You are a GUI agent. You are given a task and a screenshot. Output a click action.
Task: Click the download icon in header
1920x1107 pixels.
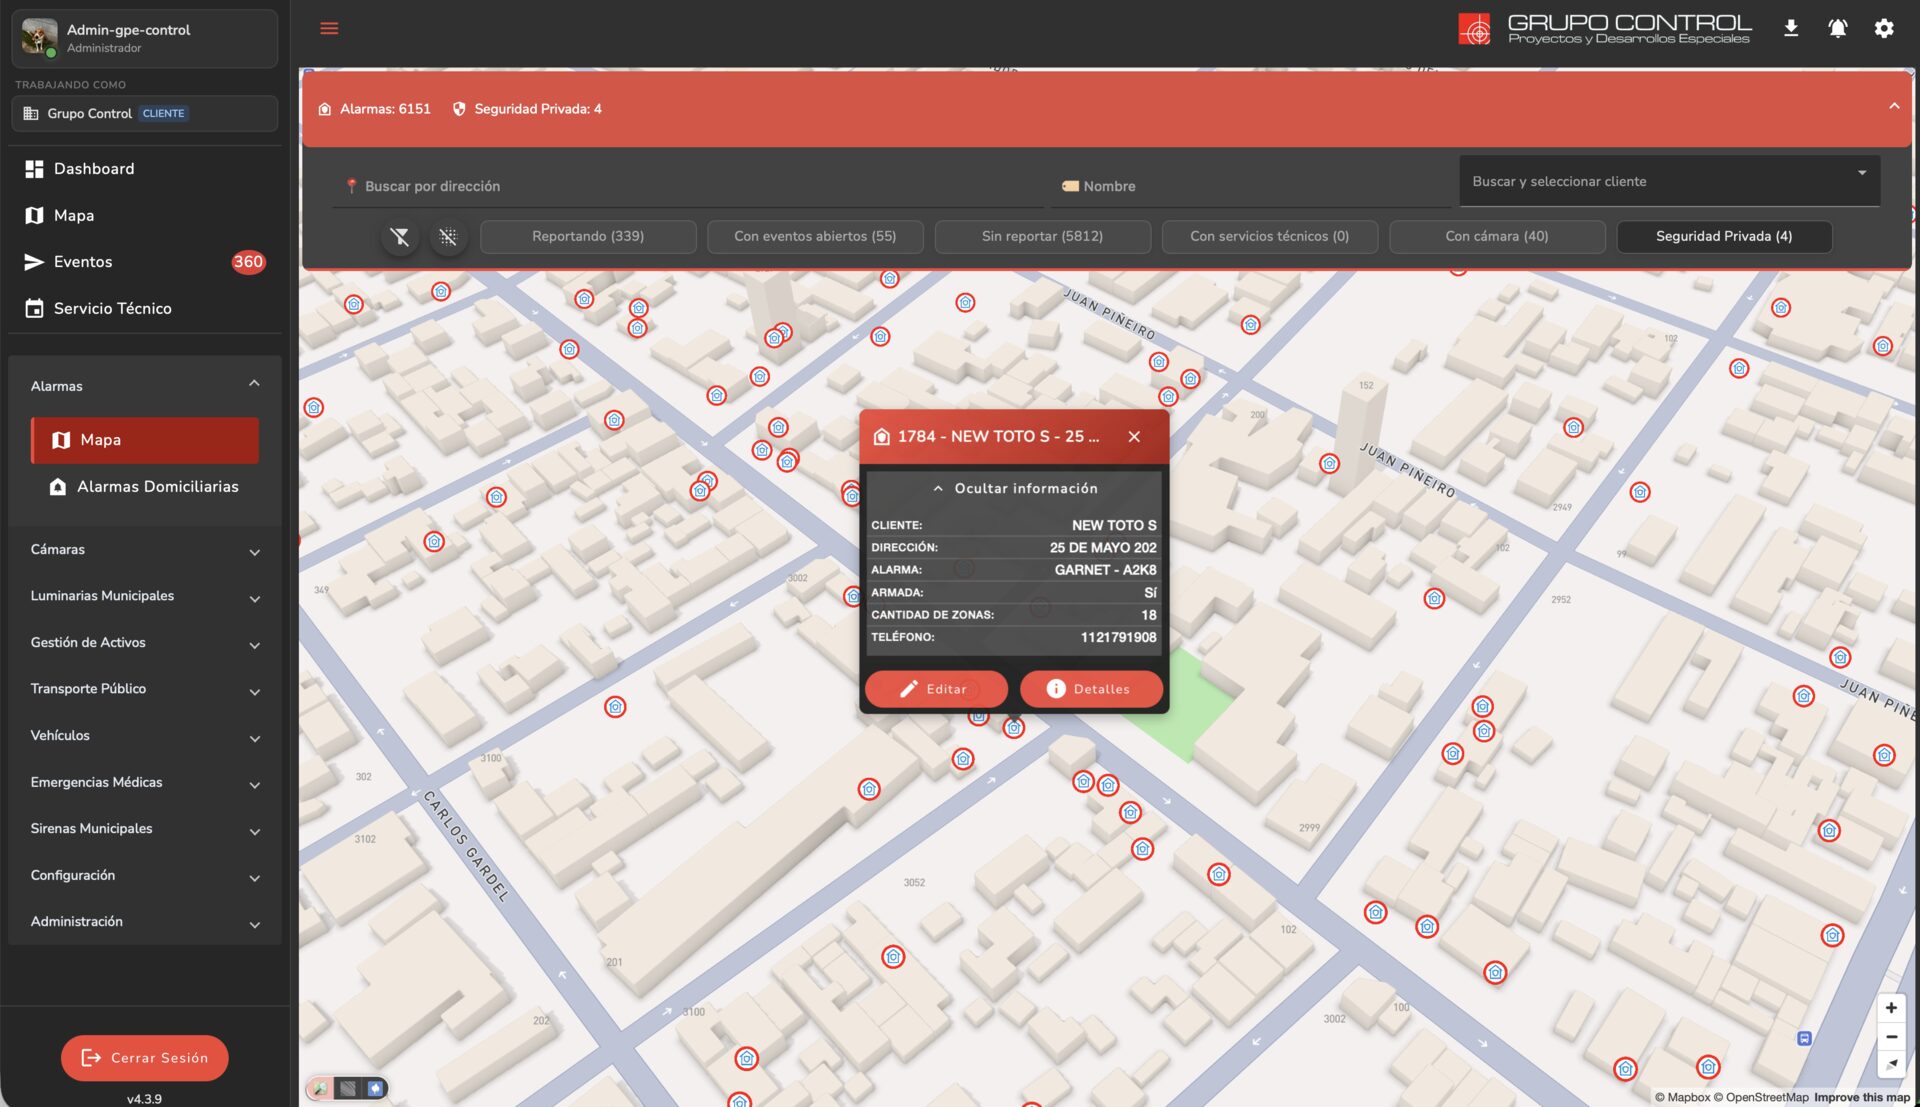click(1791, 28)
